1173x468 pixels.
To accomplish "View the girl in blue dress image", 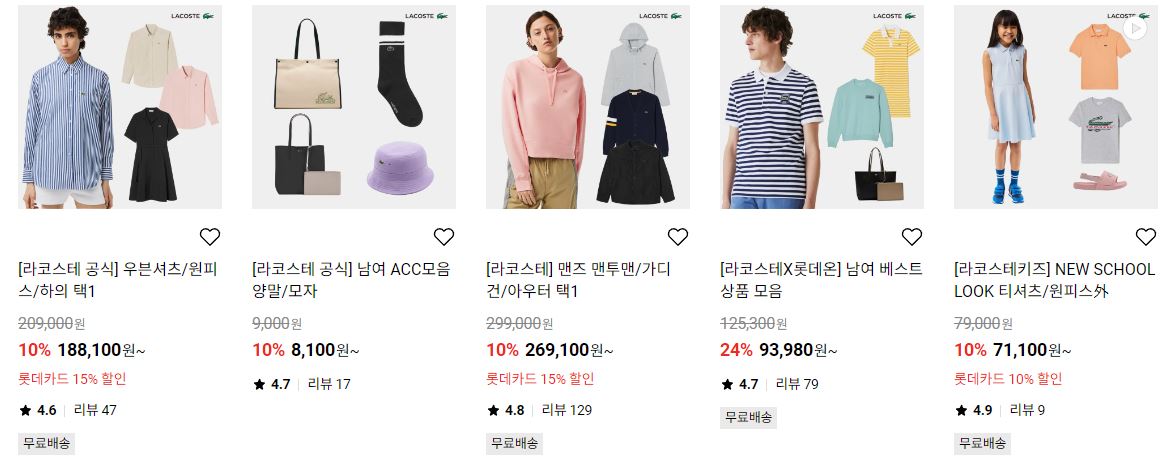I will tap(1056, 107).
